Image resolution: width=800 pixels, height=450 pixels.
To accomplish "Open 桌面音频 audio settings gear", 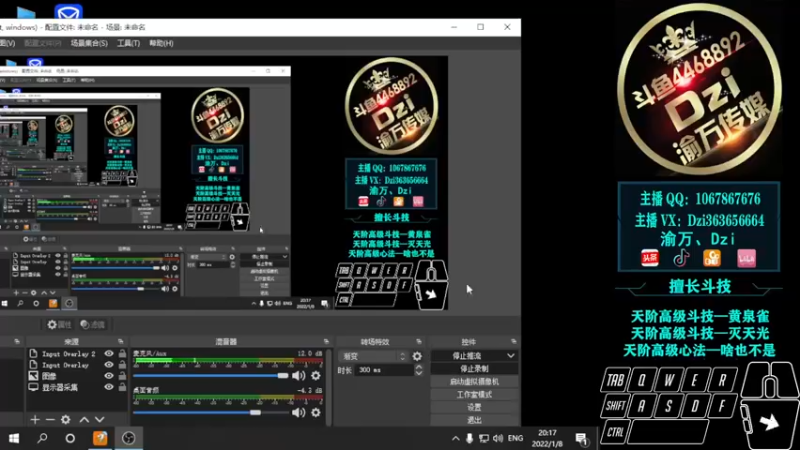I will [x=316, y=412].
